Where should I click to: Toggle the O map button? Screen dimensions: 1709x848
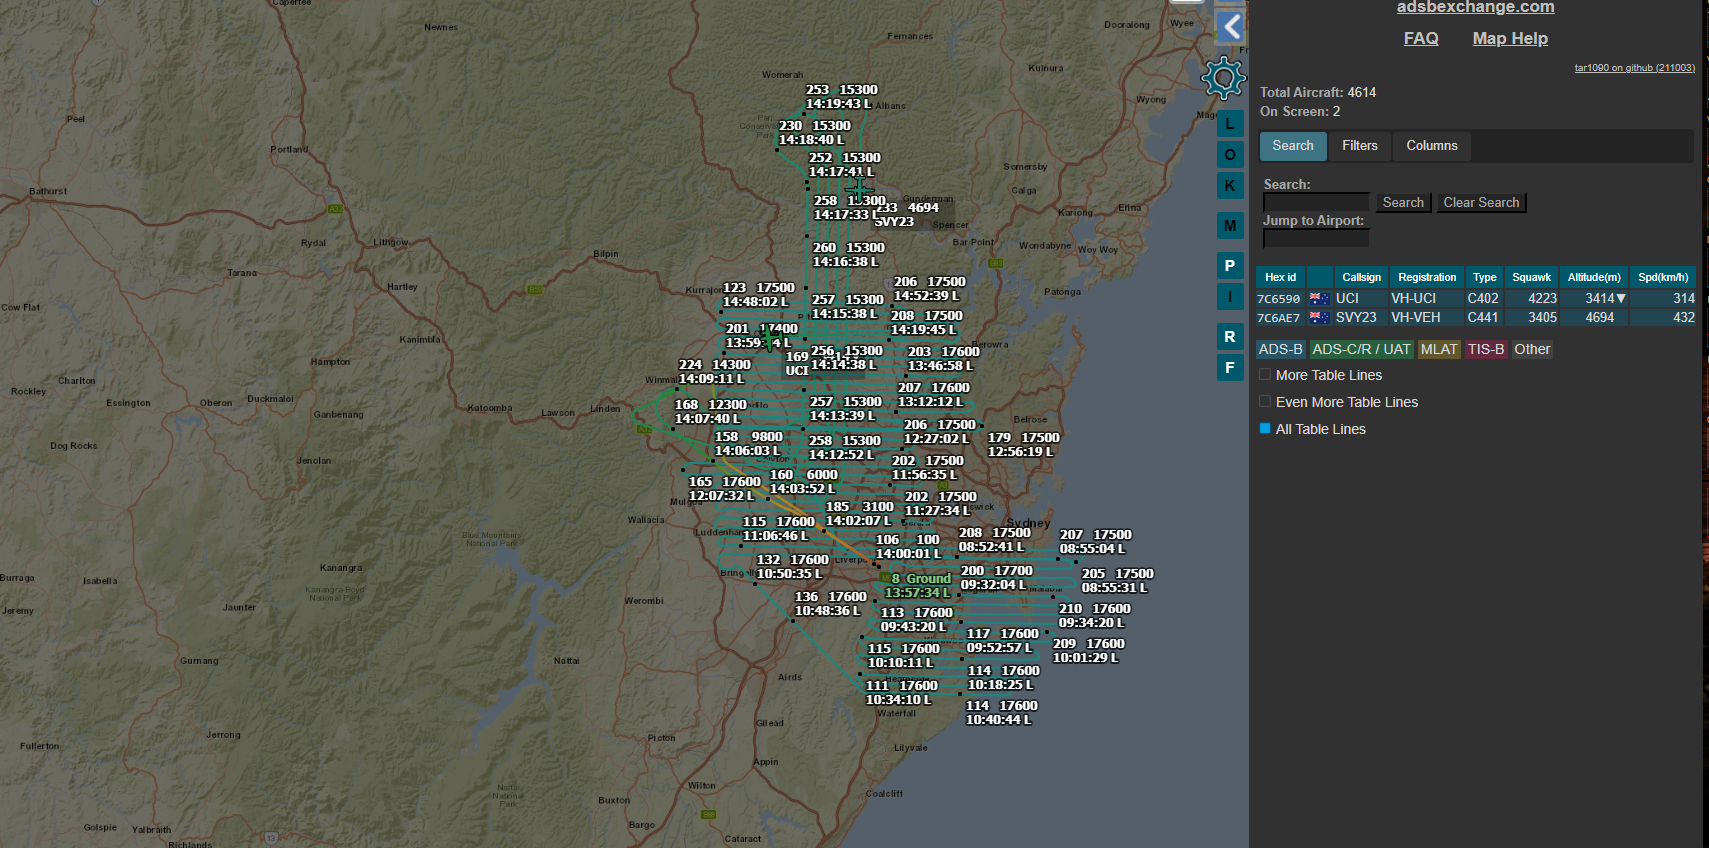[x=1230, y=155]
